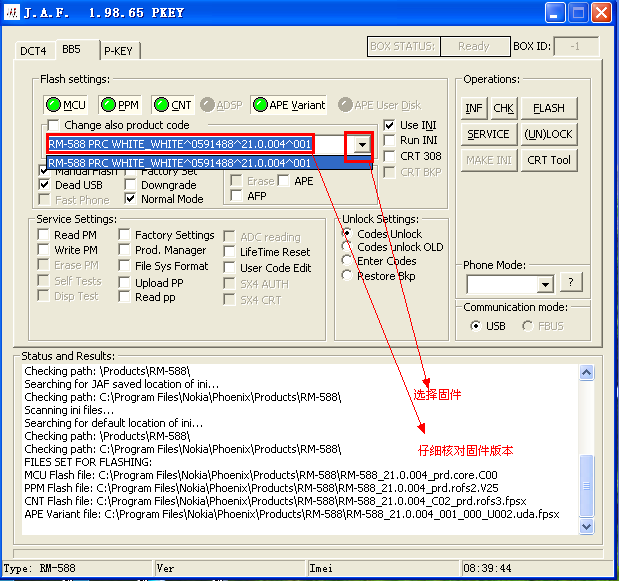Image resolution: width=619 pixels, height=581 pixels.
Task: Check Factory Settings in Service Settings
Action: (124, 234)
